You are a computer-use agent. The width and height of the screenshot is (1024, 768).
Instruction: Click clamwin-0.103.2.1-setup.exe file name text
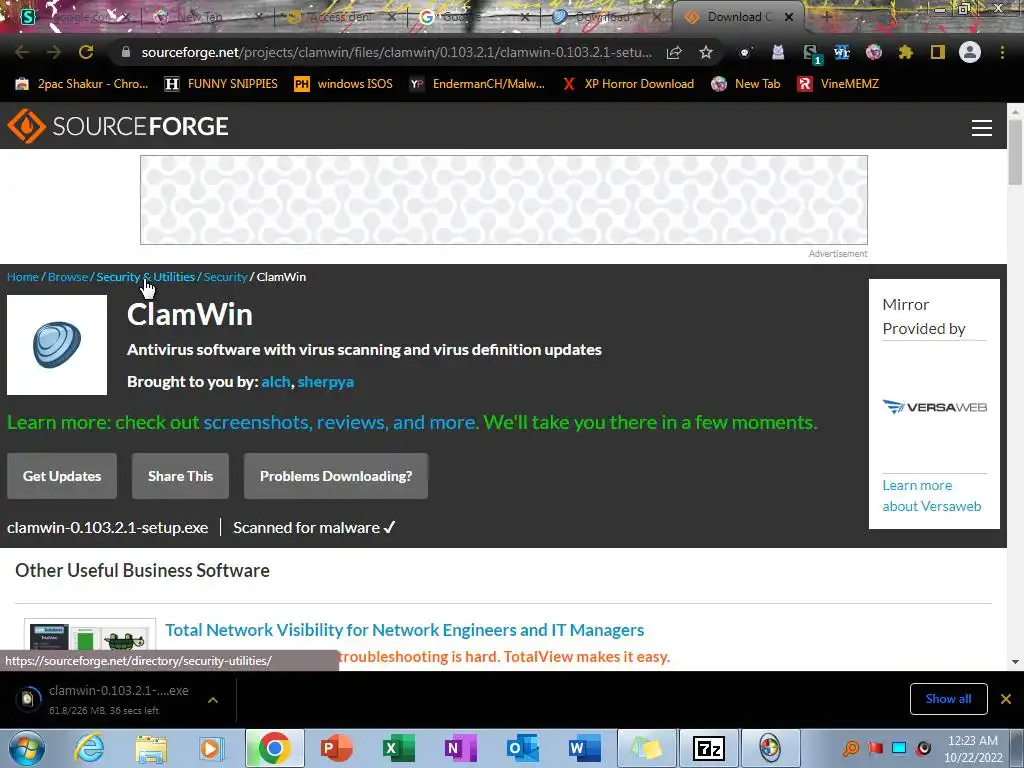[108, 528]
